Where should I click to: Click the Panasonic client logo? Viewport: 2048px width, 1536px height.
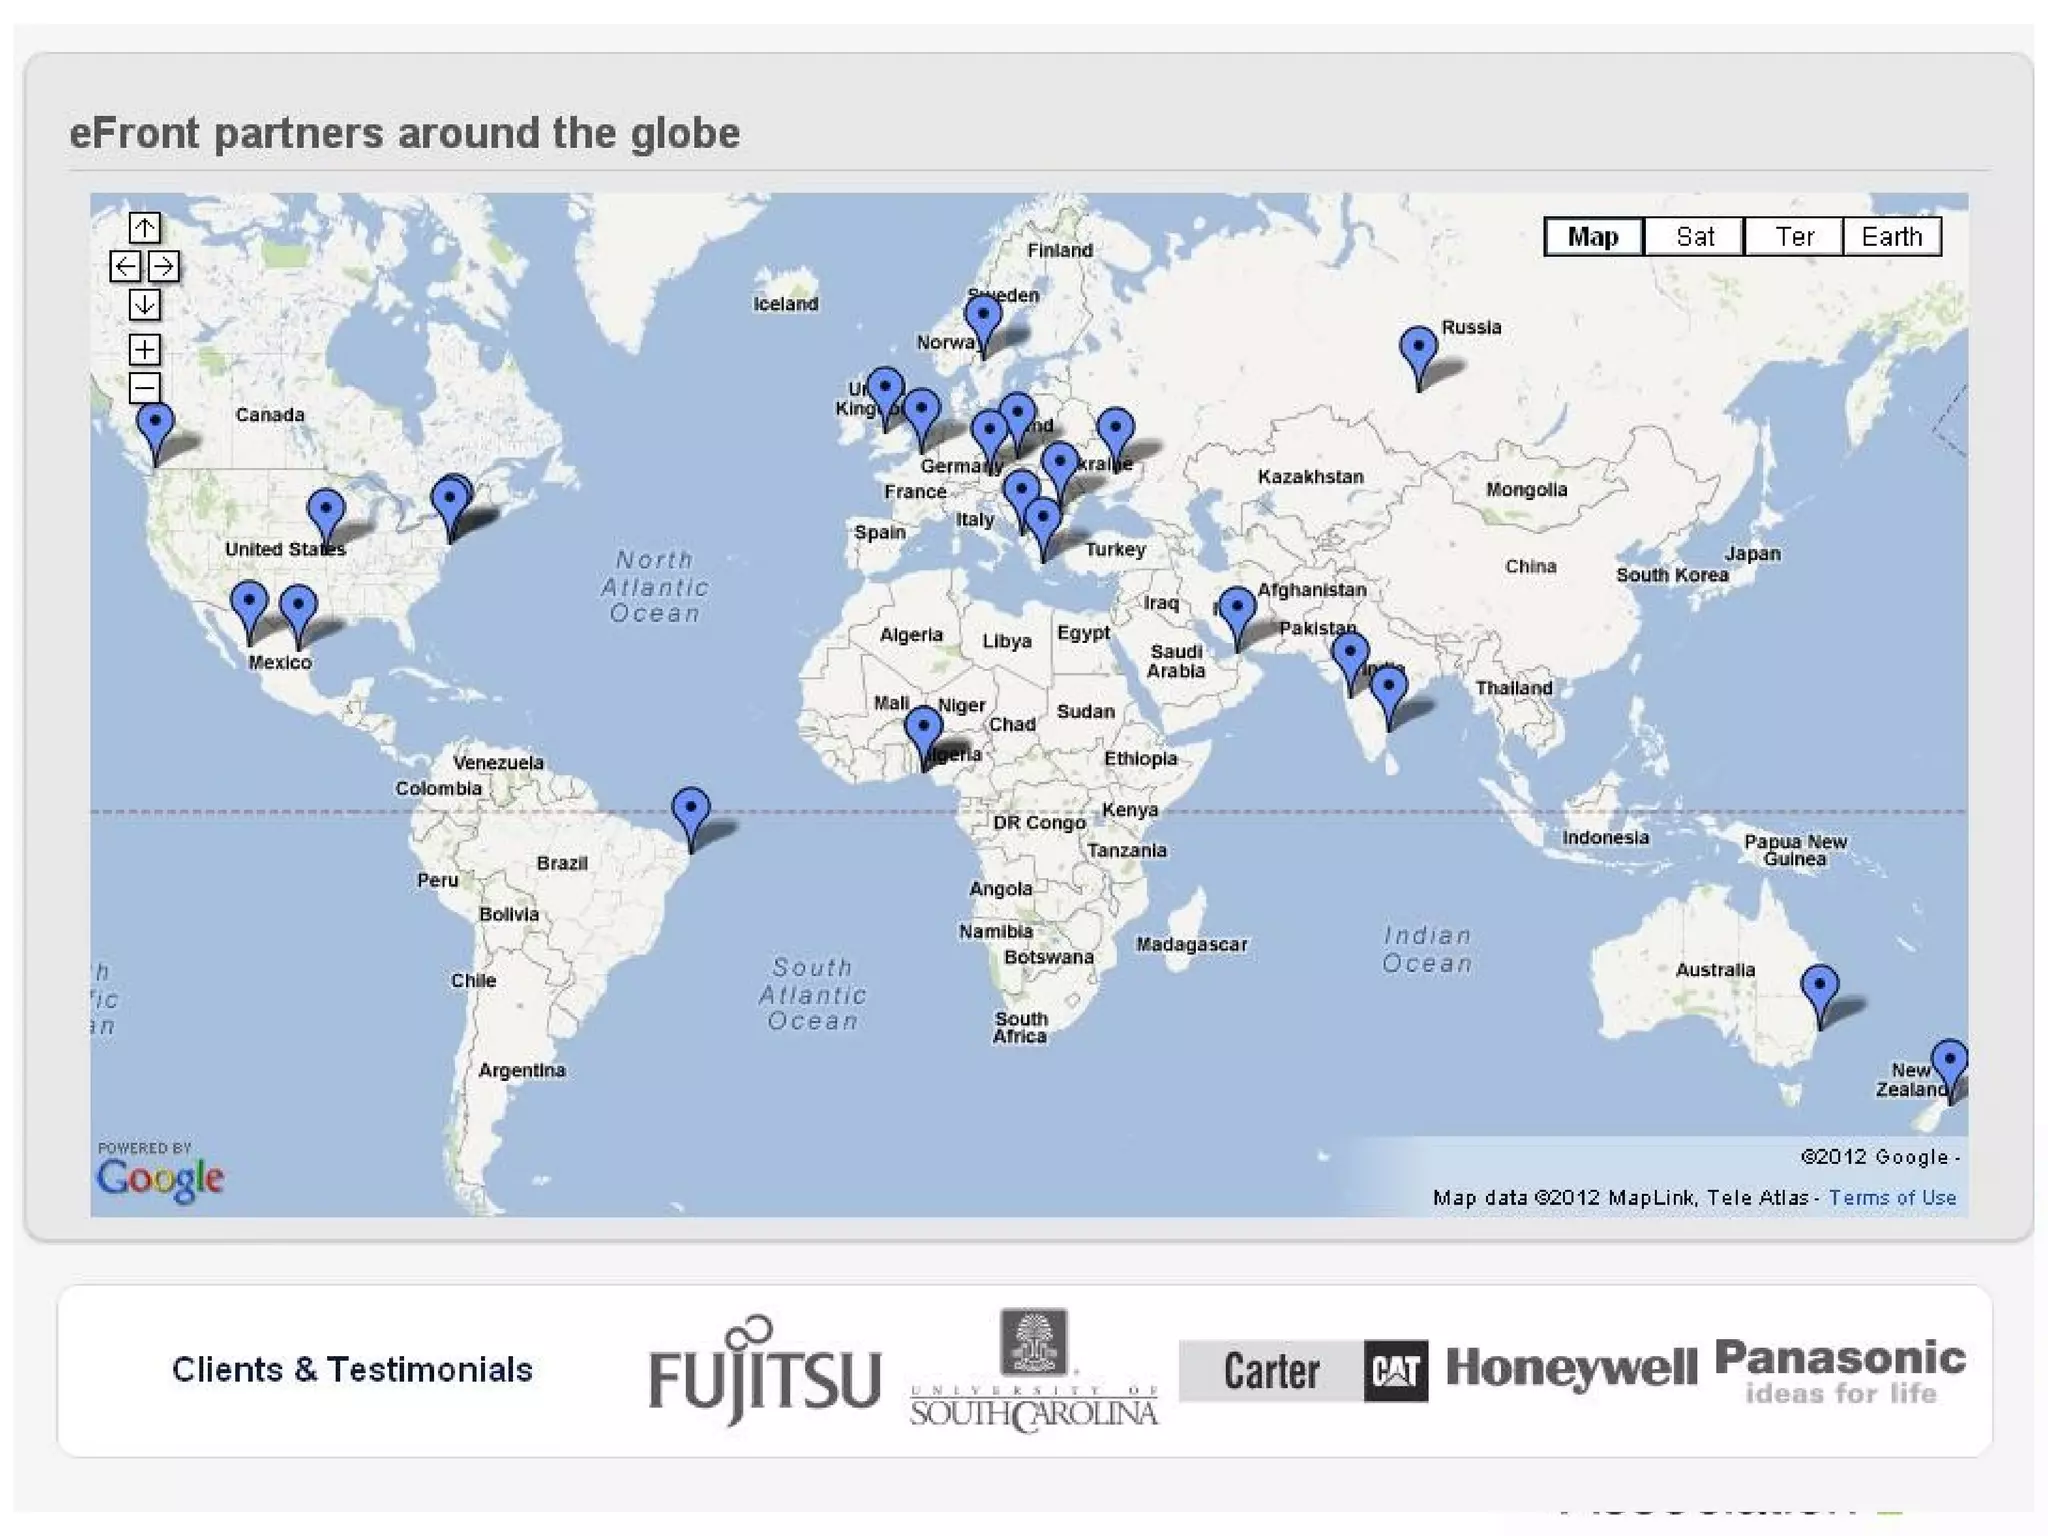pyautogui.click(x=1840, y=1371)
